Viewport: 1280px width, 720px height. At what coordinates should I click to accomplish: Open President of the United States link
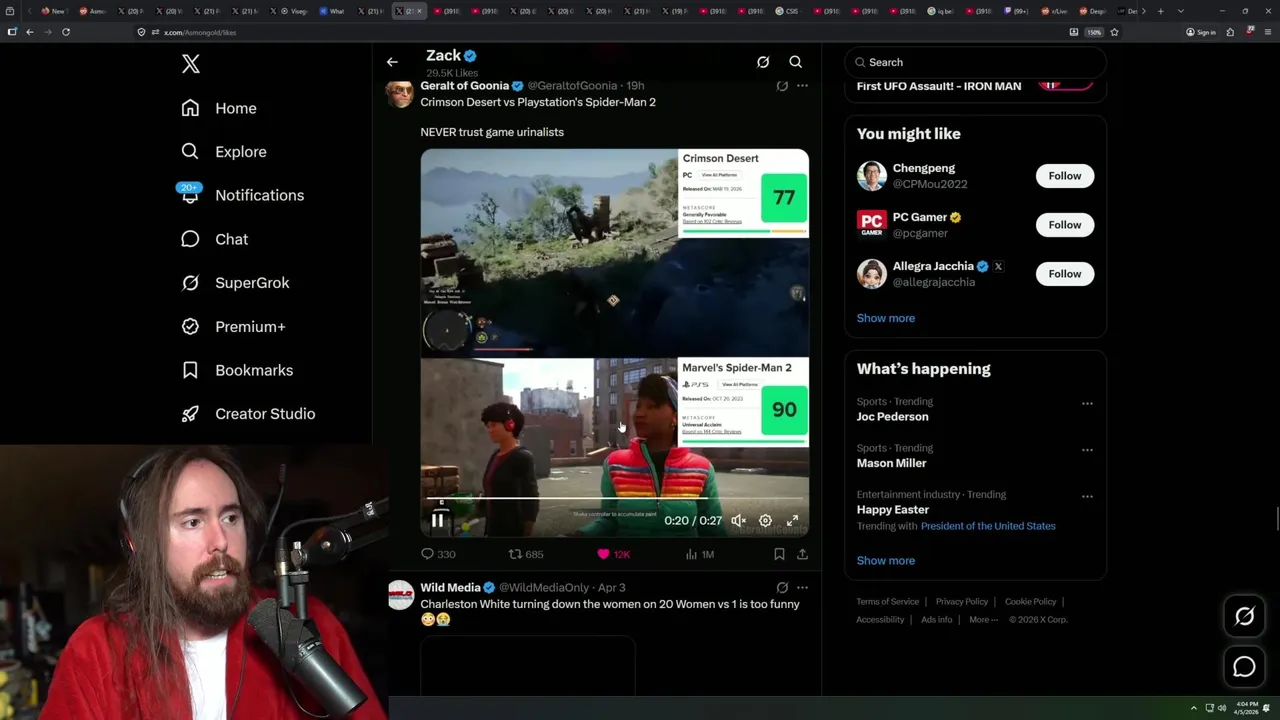point(988,526)
